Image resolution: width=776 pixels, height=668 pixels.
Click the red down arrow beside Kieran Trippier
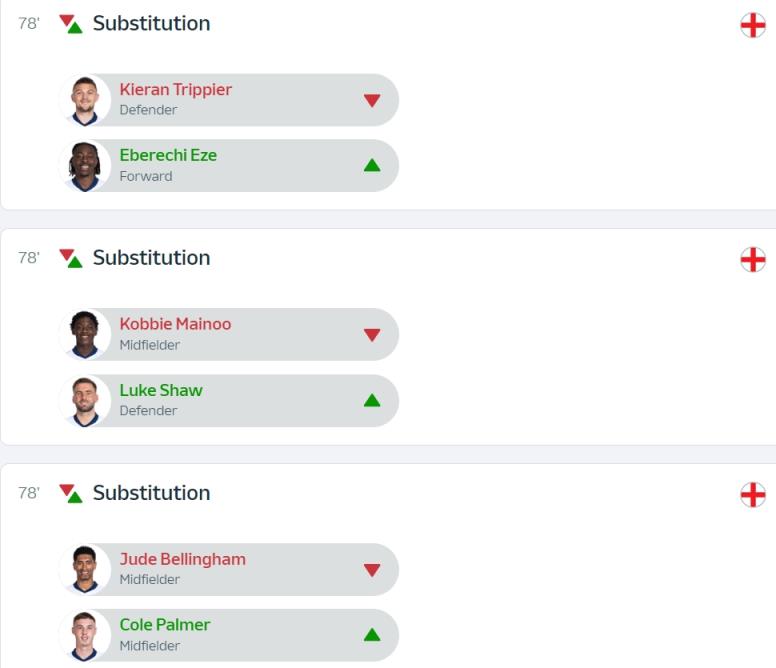[x=372, y=100]
